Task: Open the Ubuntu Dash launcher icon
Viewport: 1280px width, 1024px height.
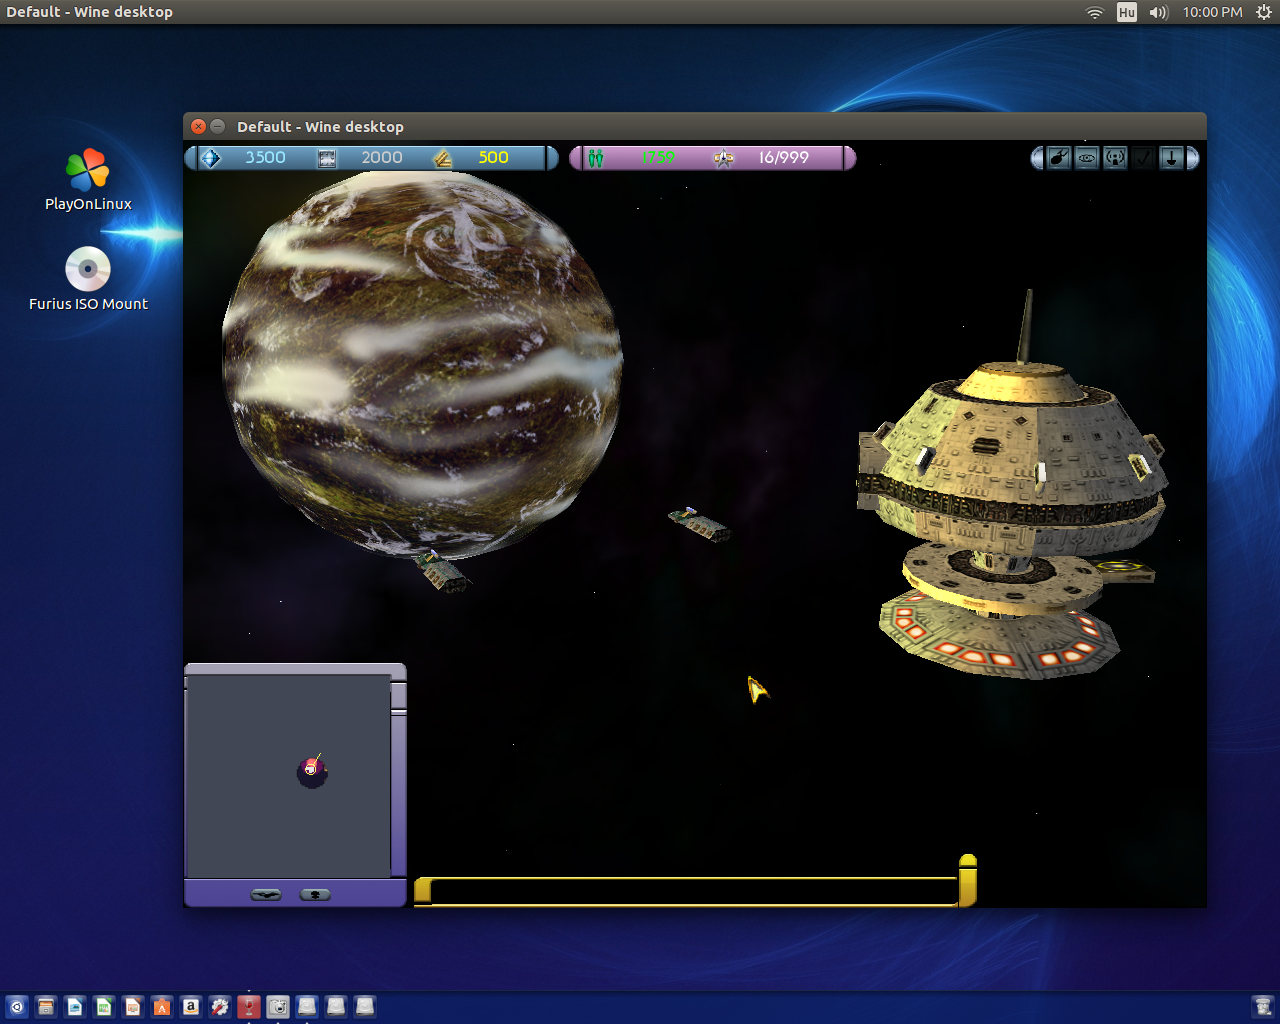Action: click(x=16, y=1007)
